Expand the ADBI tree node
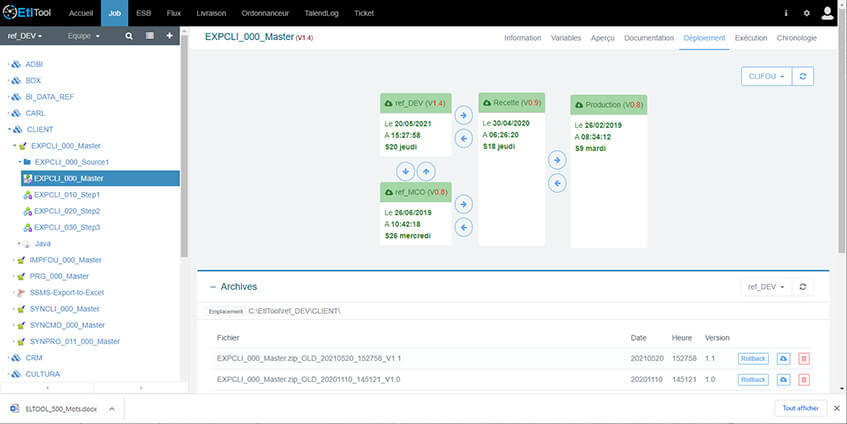This screenshot has height=424, width=847. click(x=9, y=64)
